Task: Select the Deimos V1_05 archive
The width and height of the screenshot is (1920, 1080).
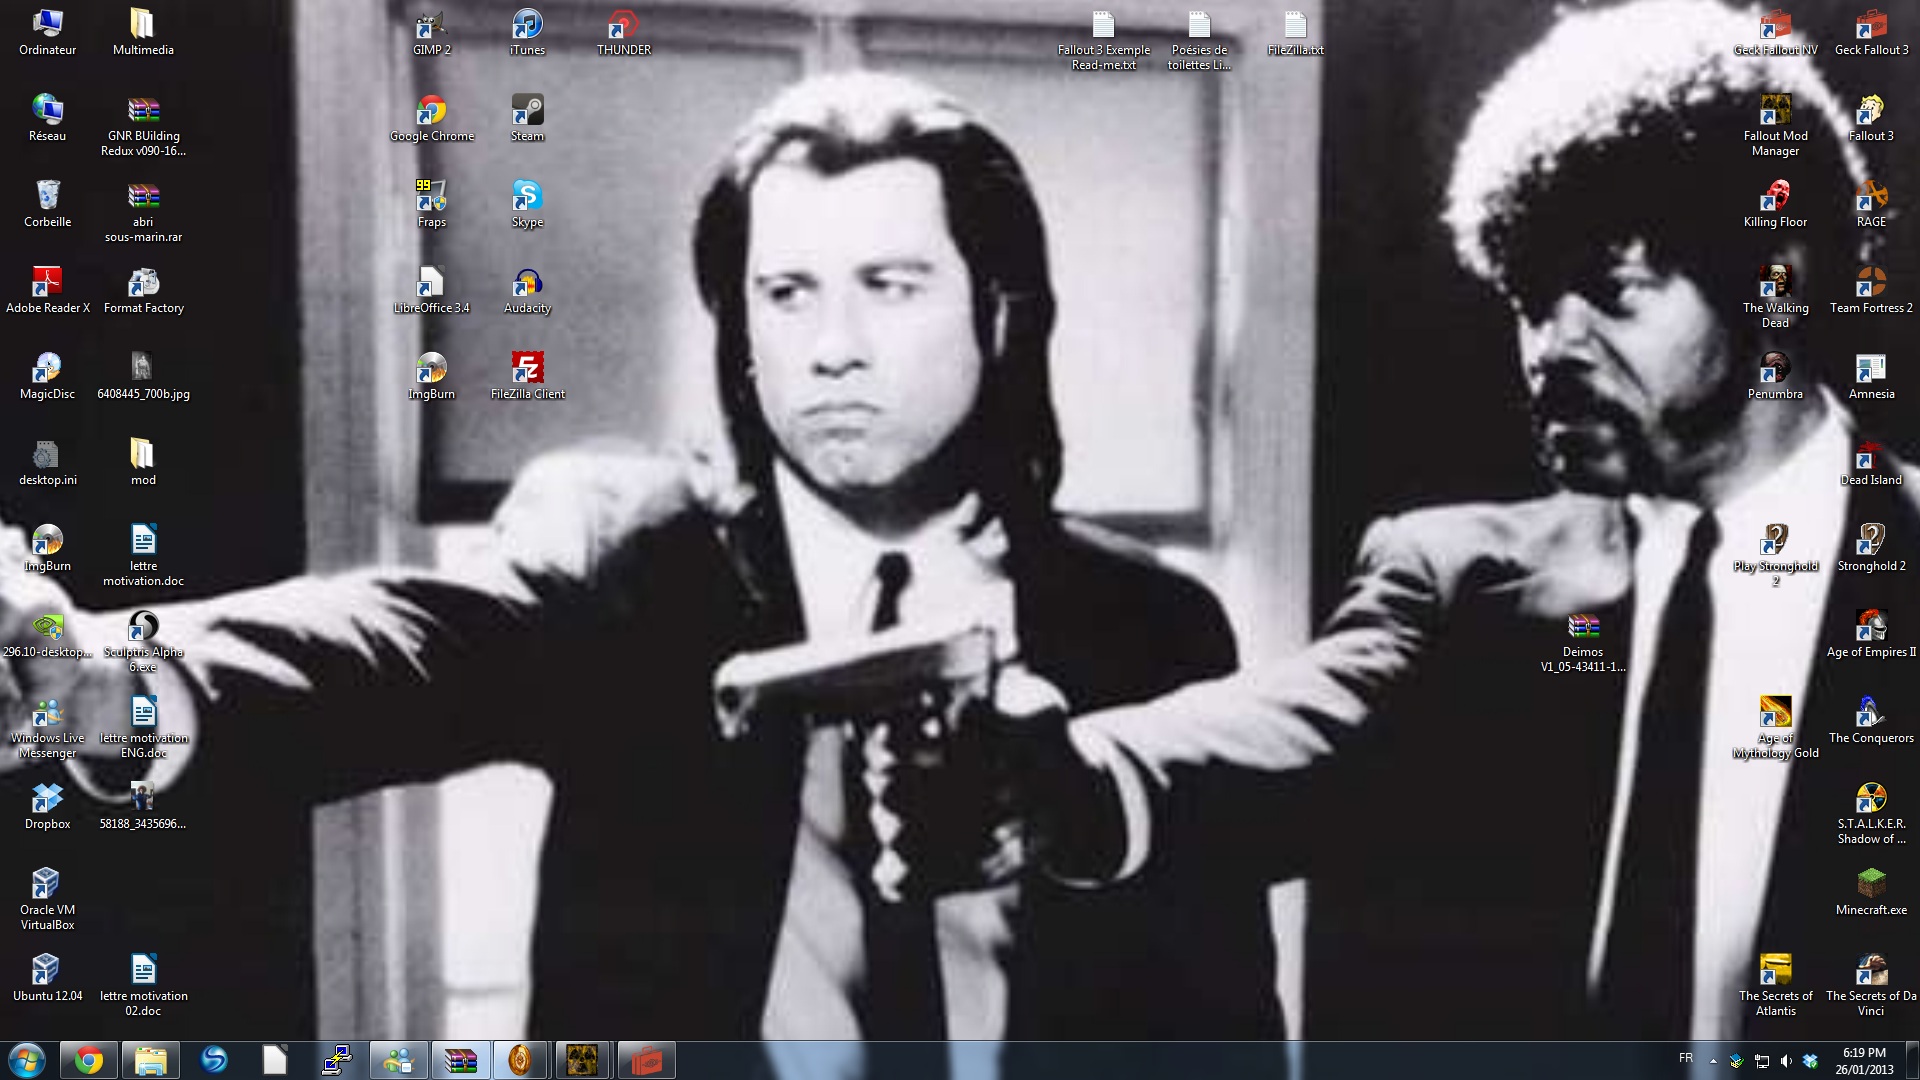Action: [x=1583, y=641]
